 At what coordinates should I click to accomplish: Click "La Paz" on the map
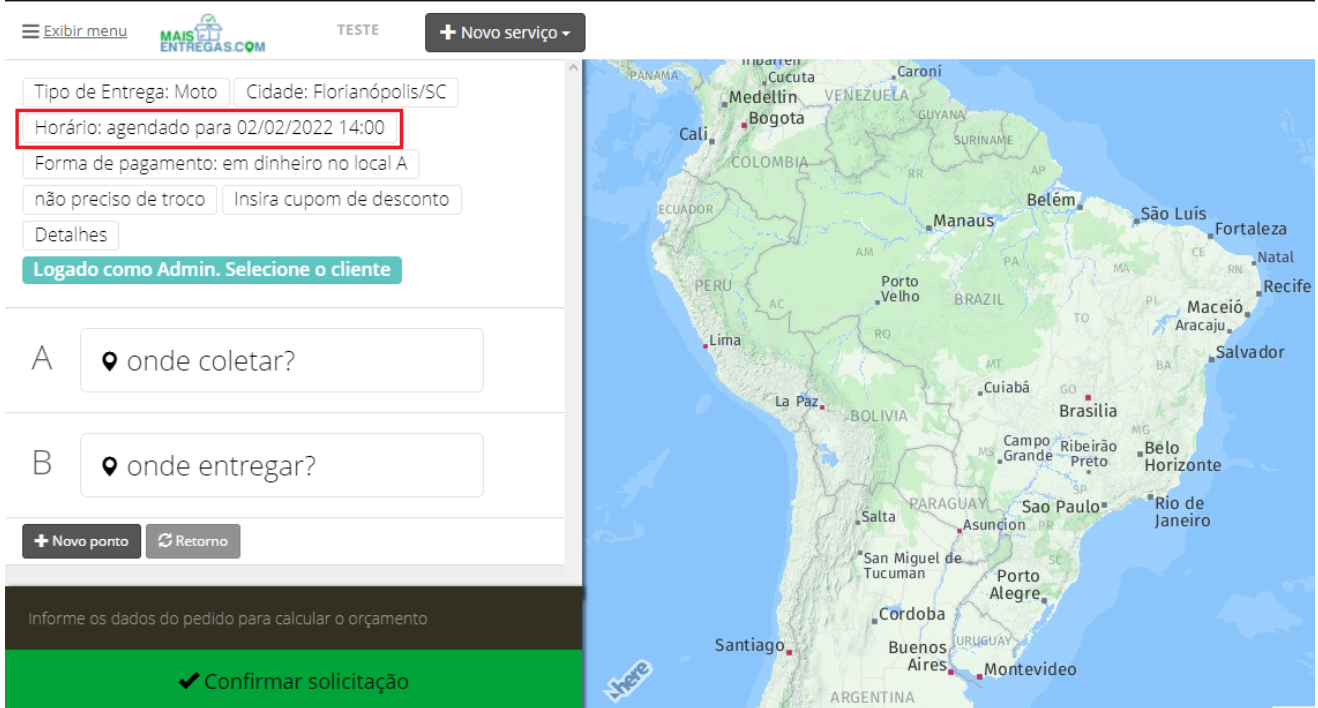point(797,401)
